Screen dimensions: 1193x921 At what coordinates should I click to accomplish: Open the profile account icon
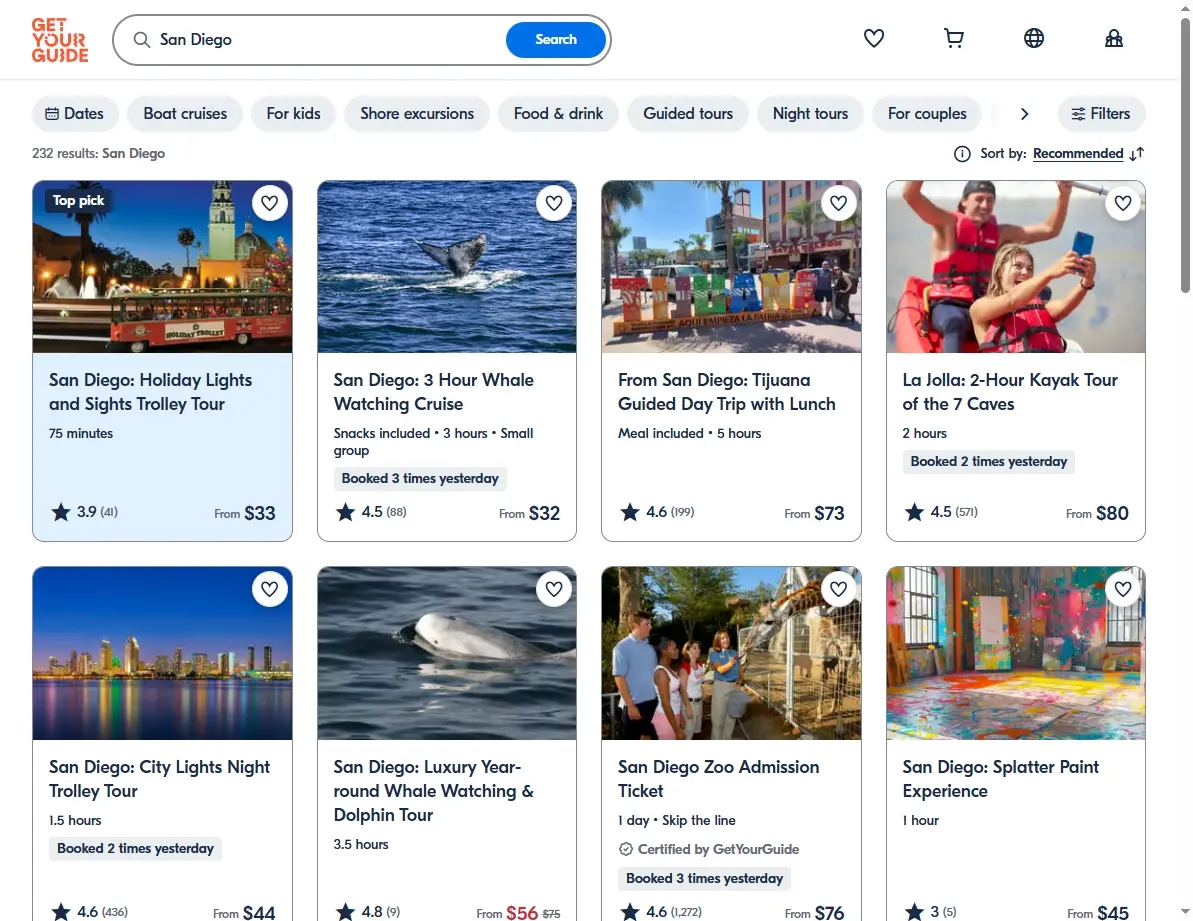1114,38
